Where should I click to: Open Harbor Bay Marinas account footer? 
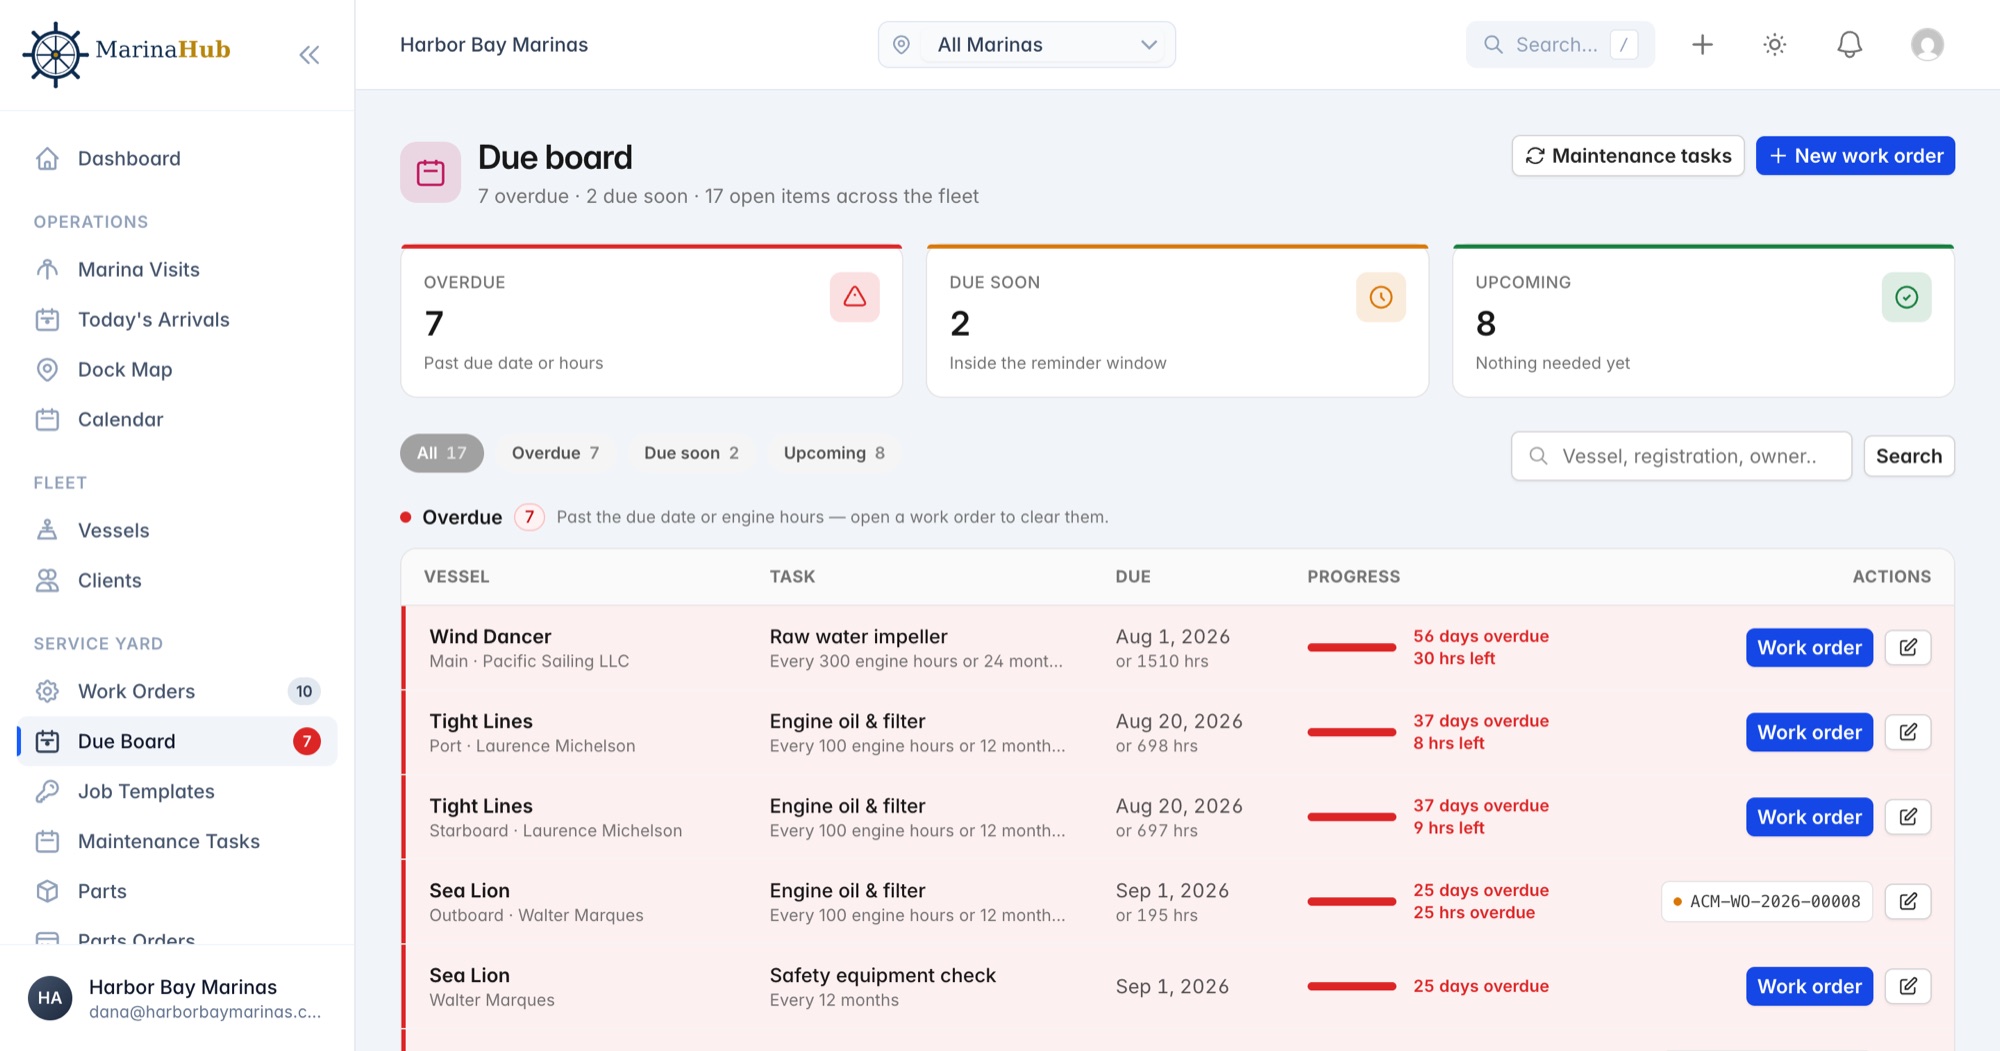coord(177,998)
